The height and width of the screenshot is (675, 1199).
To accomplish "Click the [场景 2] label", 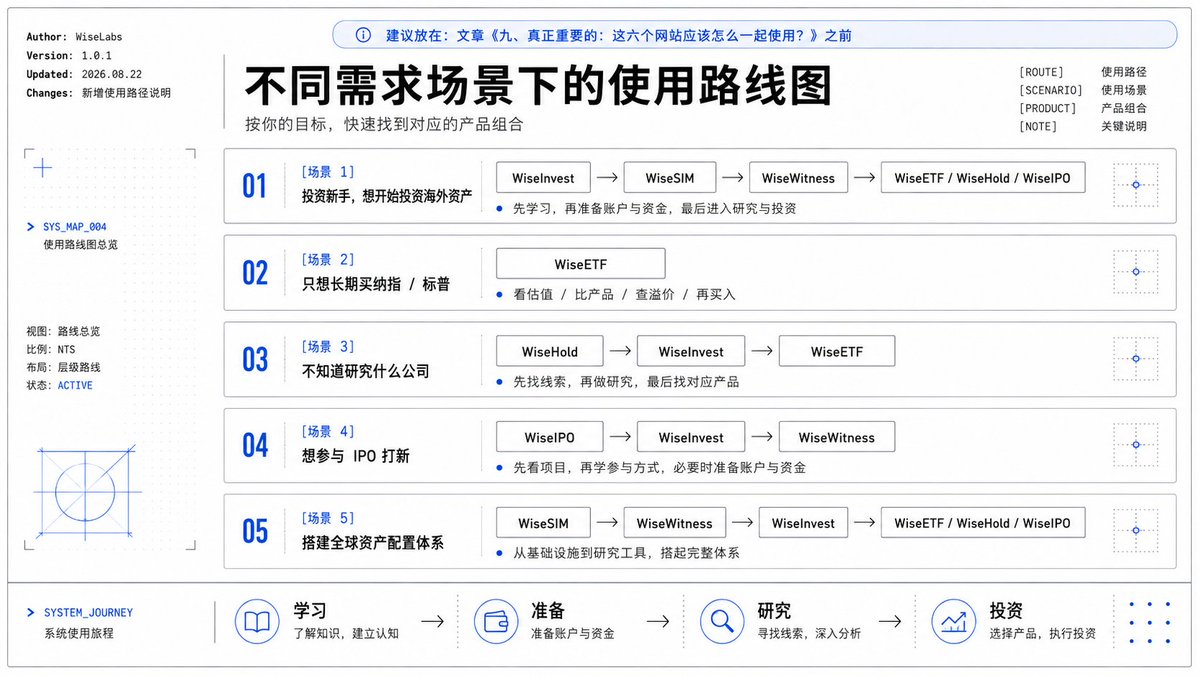I will pos(327,259).
